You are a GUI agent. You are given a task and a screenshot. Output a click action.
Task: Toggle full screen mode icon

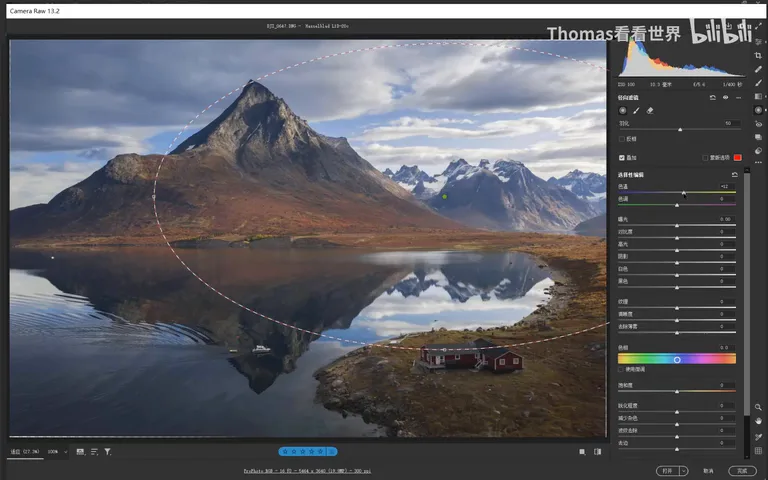tap(759, 26)
